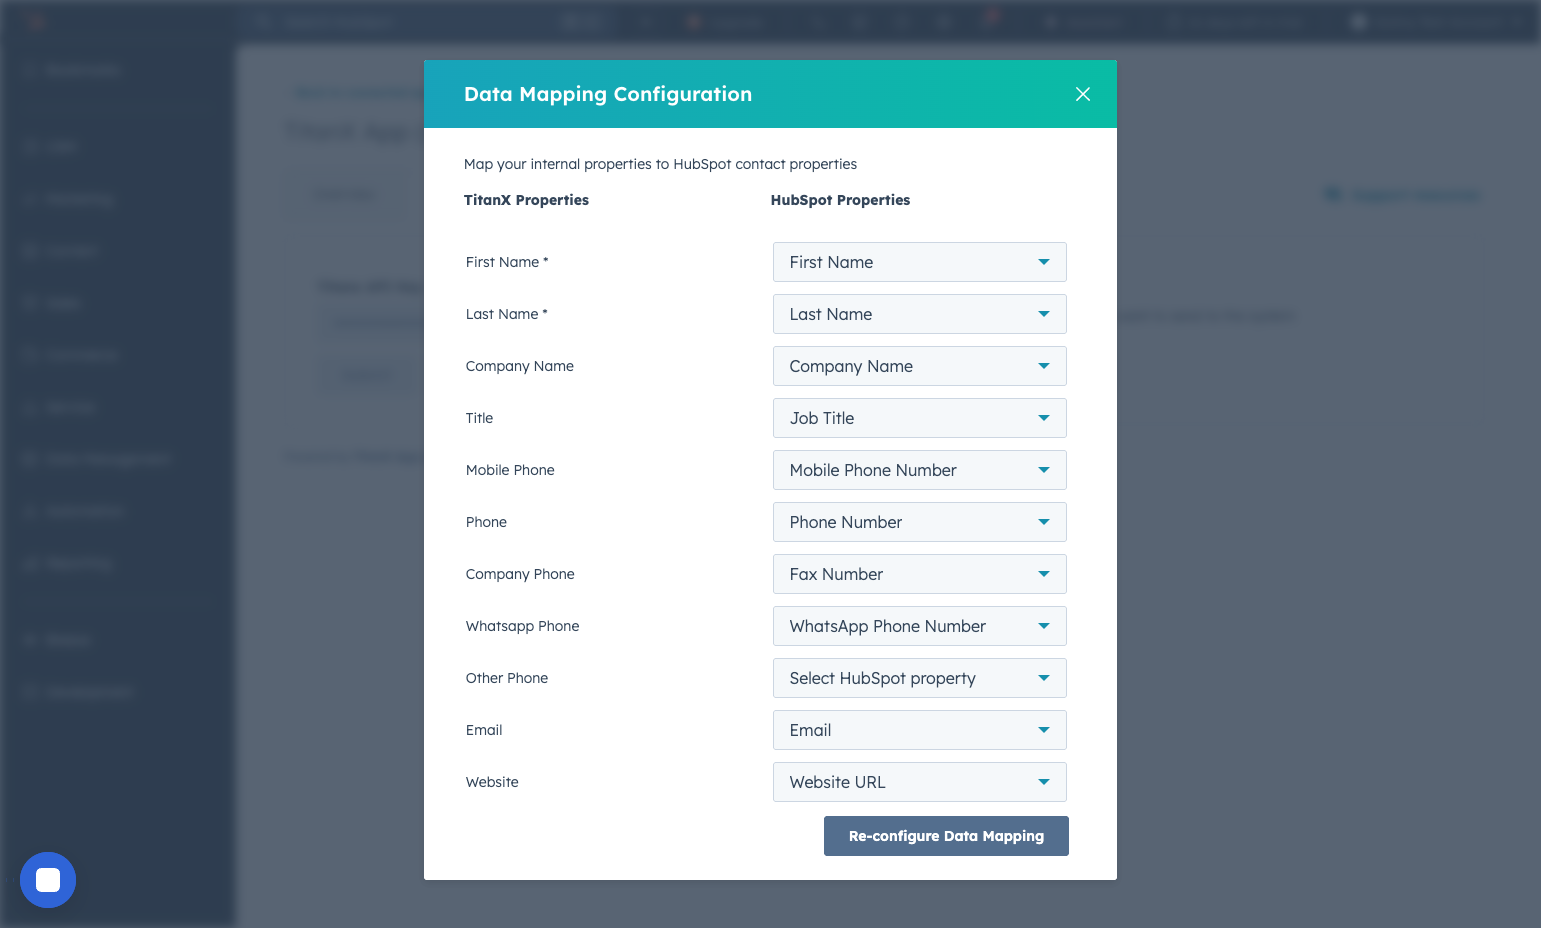This screenshot has width=1541, height=928.
Task: Click the mapping description text
Action: click(660, 164)
